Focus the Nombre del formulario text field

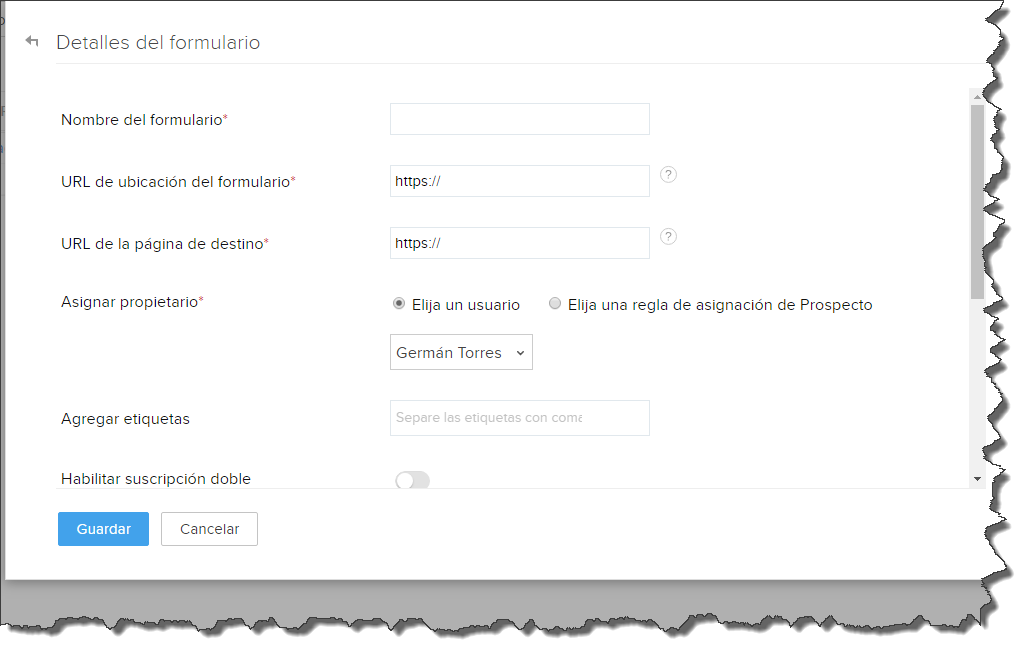519,119
